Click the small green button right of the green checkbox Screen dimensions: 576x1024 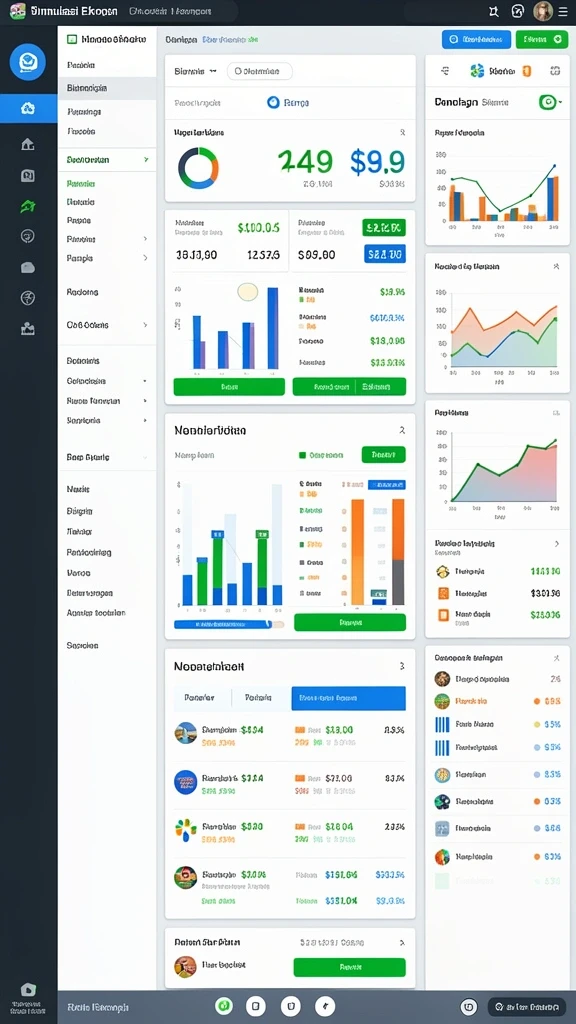pos(383,455)
